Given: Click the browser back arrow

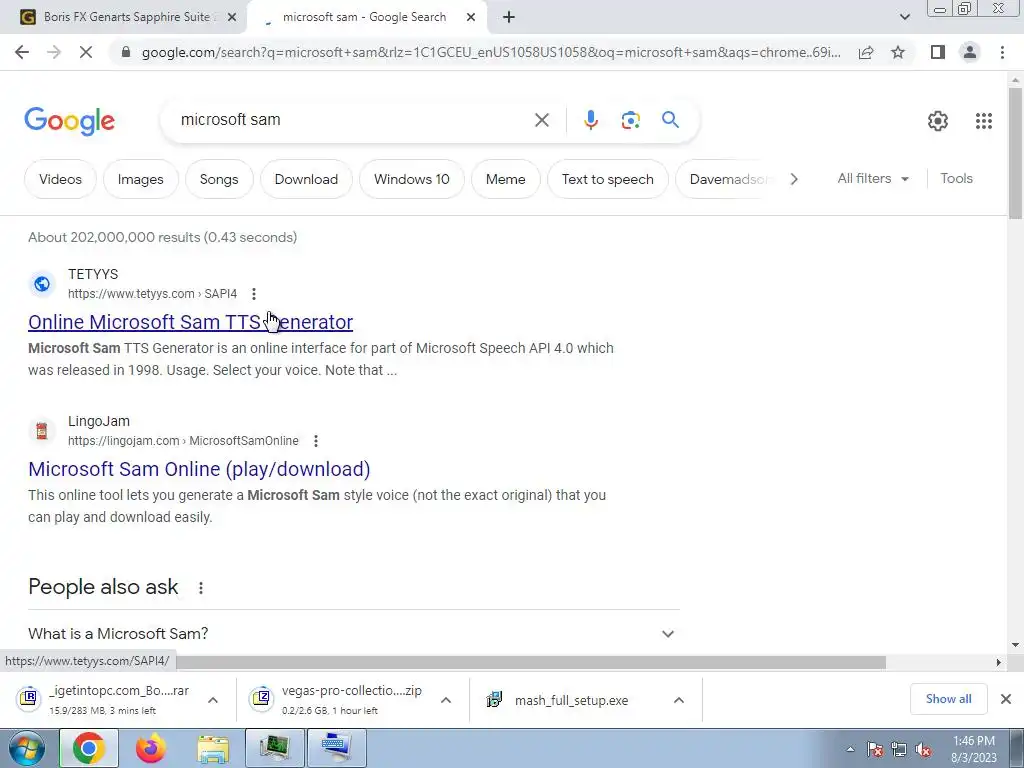Looking at the screenshot, I should coord(22,52).
